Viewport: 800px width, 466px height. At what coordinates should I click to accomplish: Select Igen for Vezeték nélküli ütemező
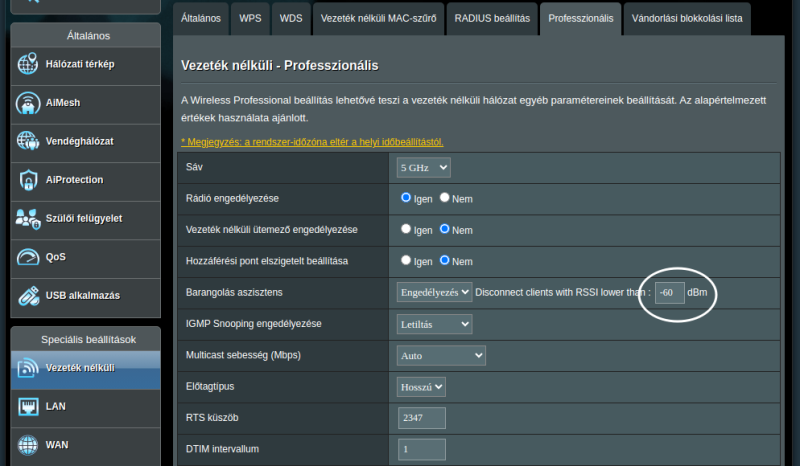[406, 229]
